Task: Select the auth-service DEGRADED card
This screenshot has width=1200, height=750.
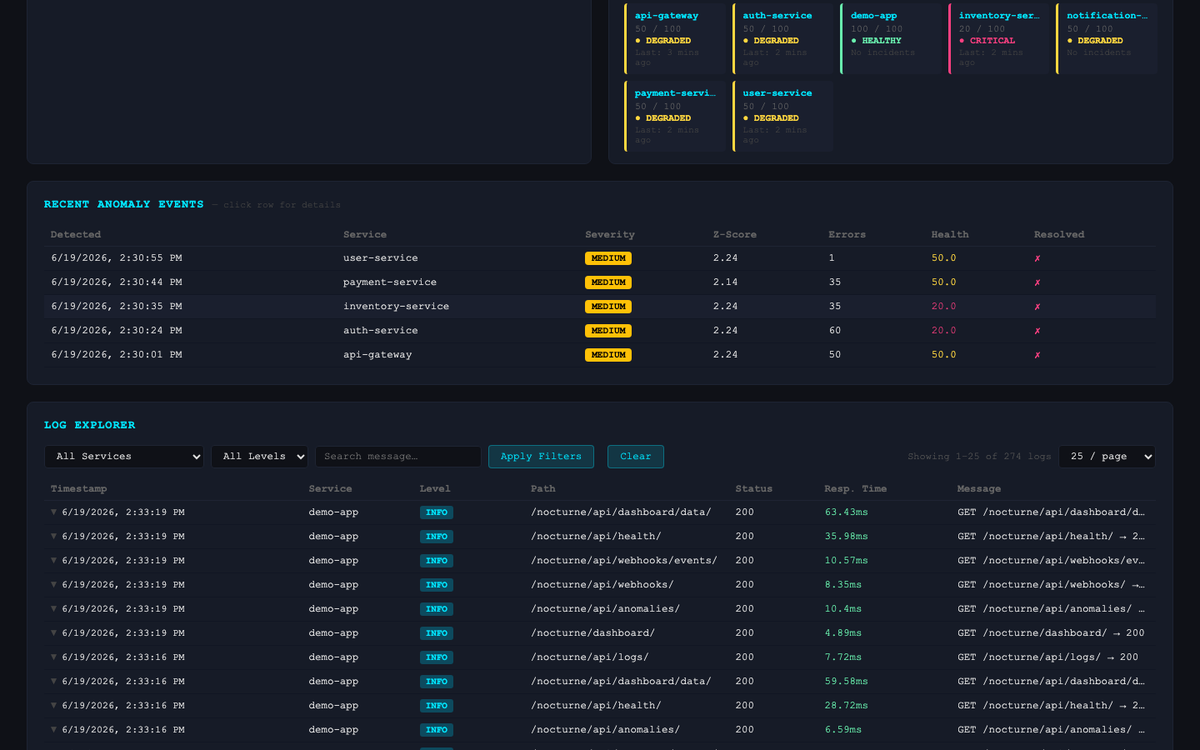Action: (x=783, y=38)
